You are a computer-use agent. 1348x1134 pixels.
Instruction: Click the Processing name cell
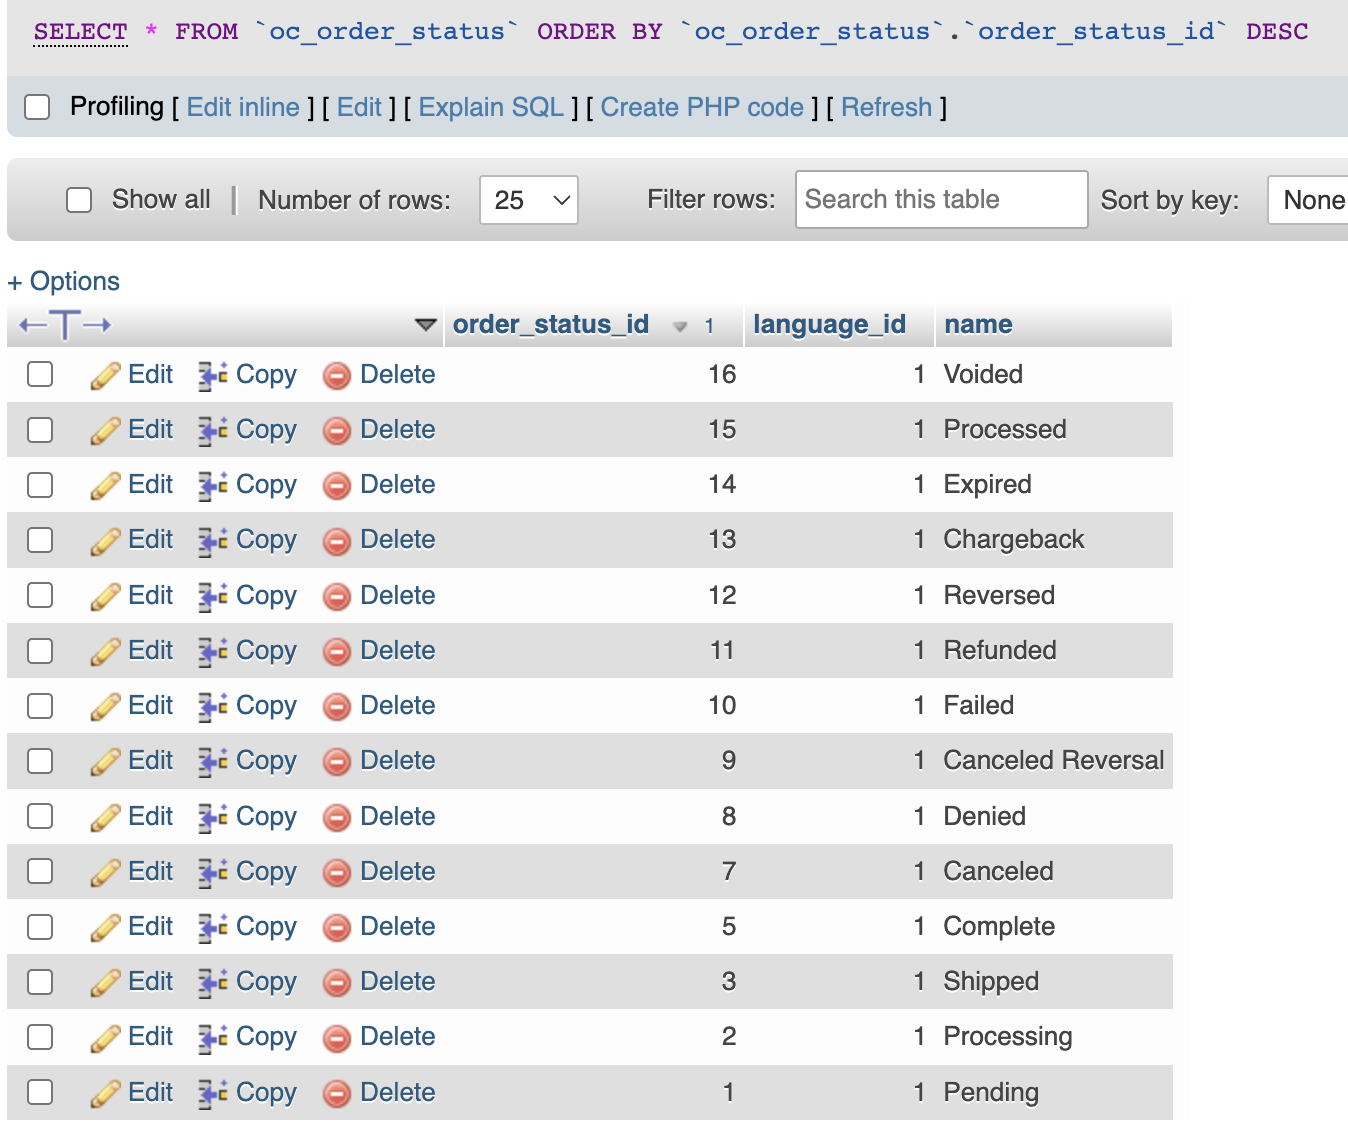coord(1054,1037)
